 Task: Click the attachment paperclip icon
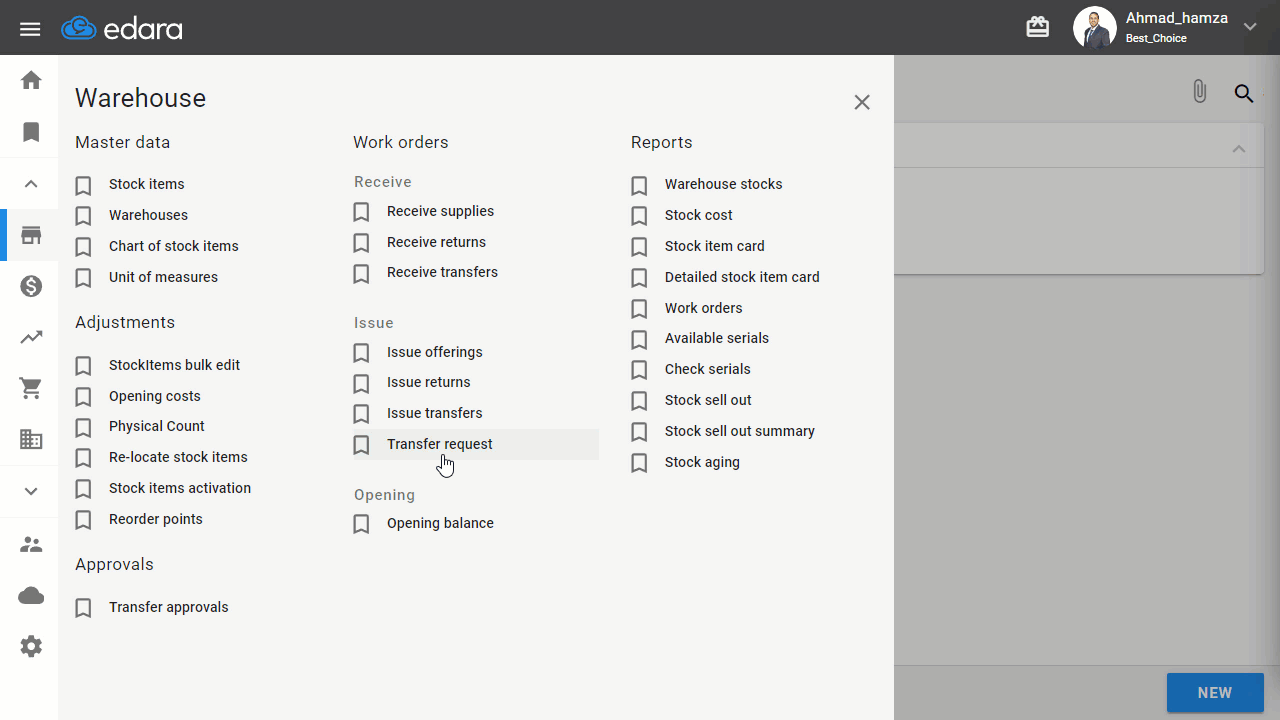coord(1200,92)
